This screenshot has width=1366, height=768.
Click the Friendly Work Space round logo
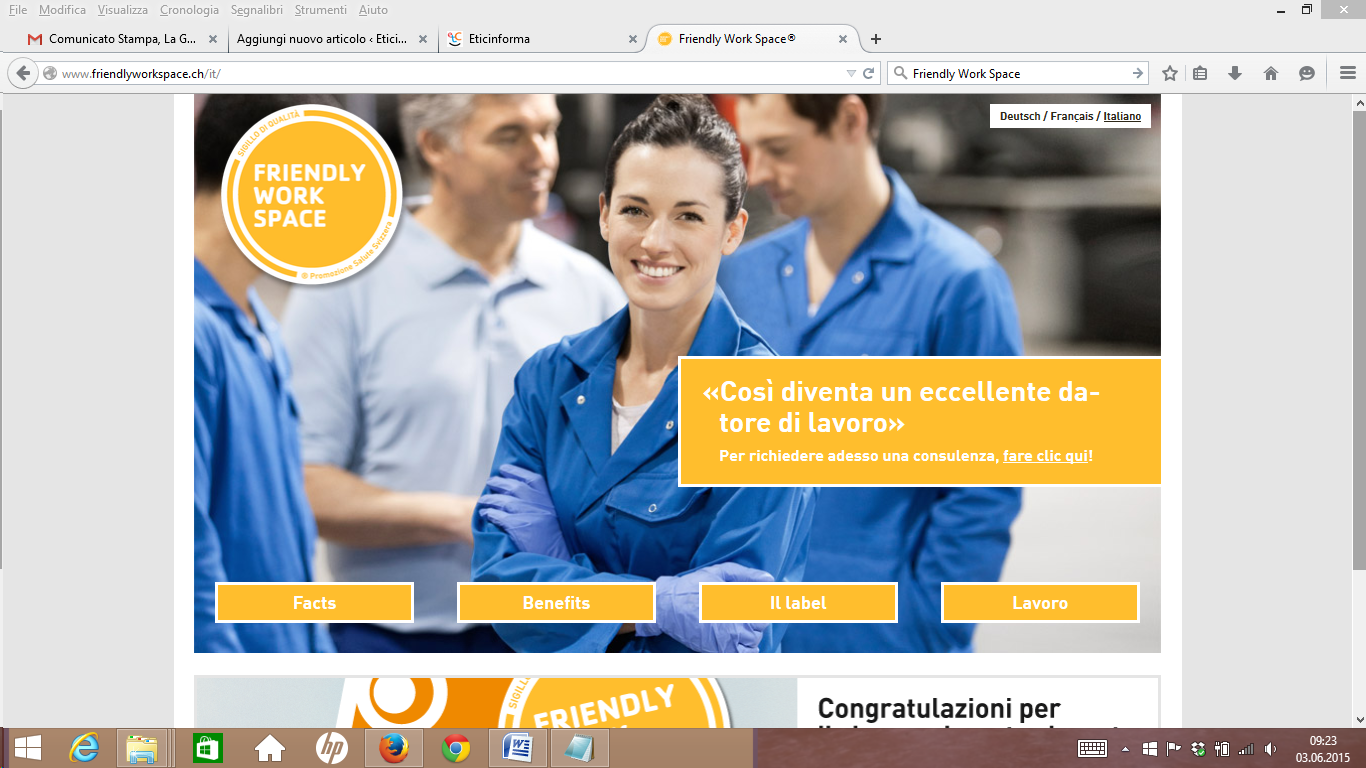[311, 194]
